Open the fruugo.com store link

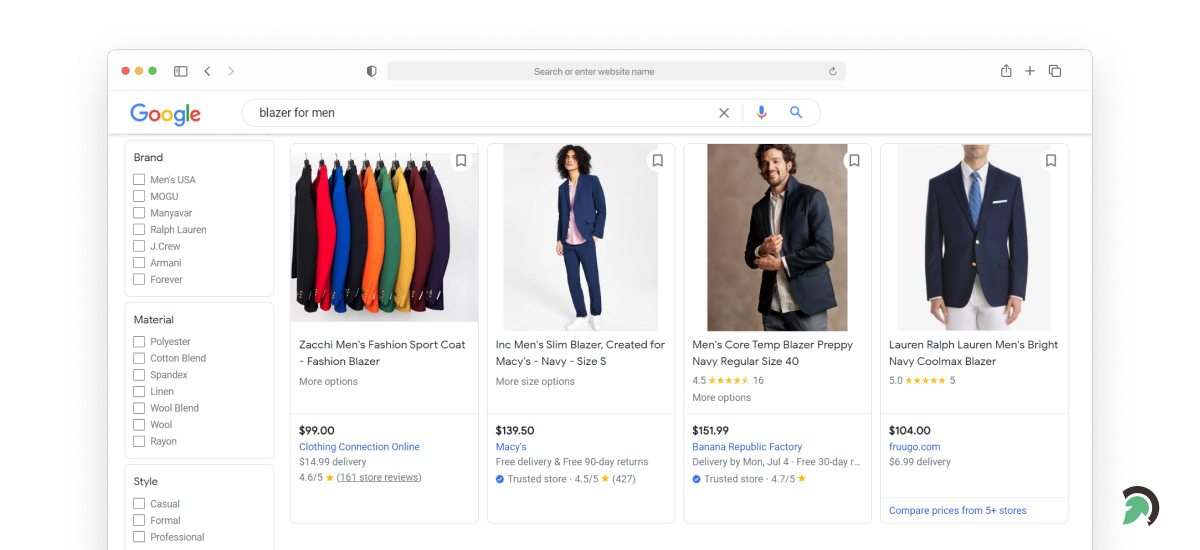[x=915, y=447]
